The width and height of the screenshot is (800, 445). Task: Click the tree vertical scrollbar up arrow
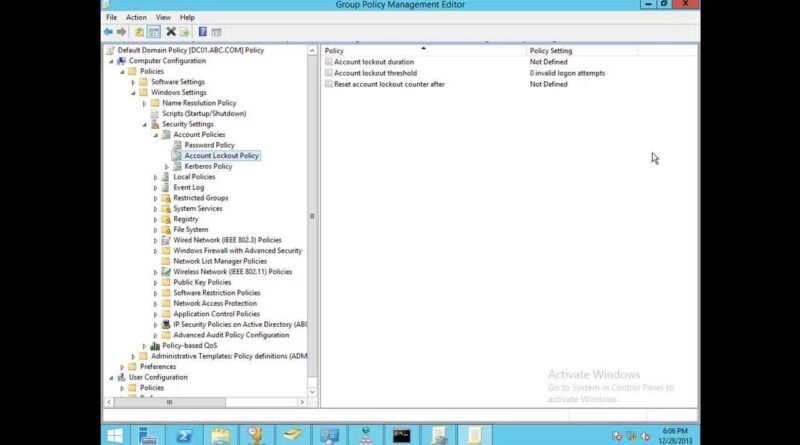click(x=312, y=51)
